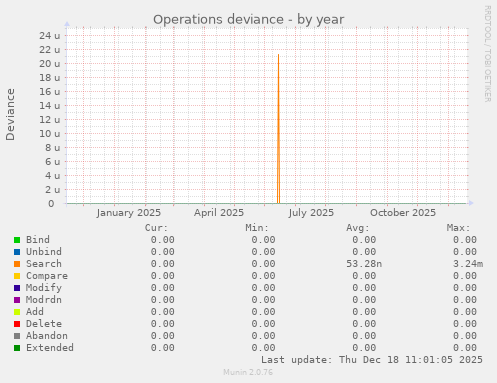
Task: Click the lime Add legend swatch
Action: coord(17,312)
